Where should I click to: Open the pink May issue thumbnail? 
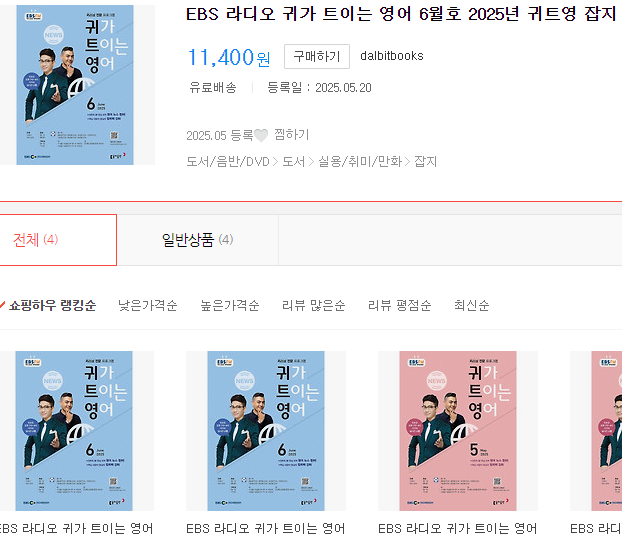[458, 431]
